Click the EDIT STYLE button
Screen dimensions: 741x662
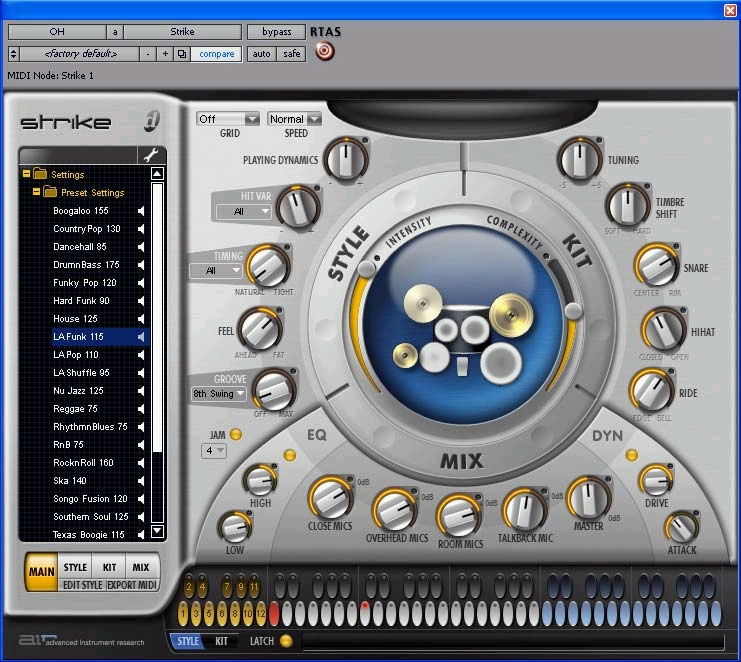point(83,585)
